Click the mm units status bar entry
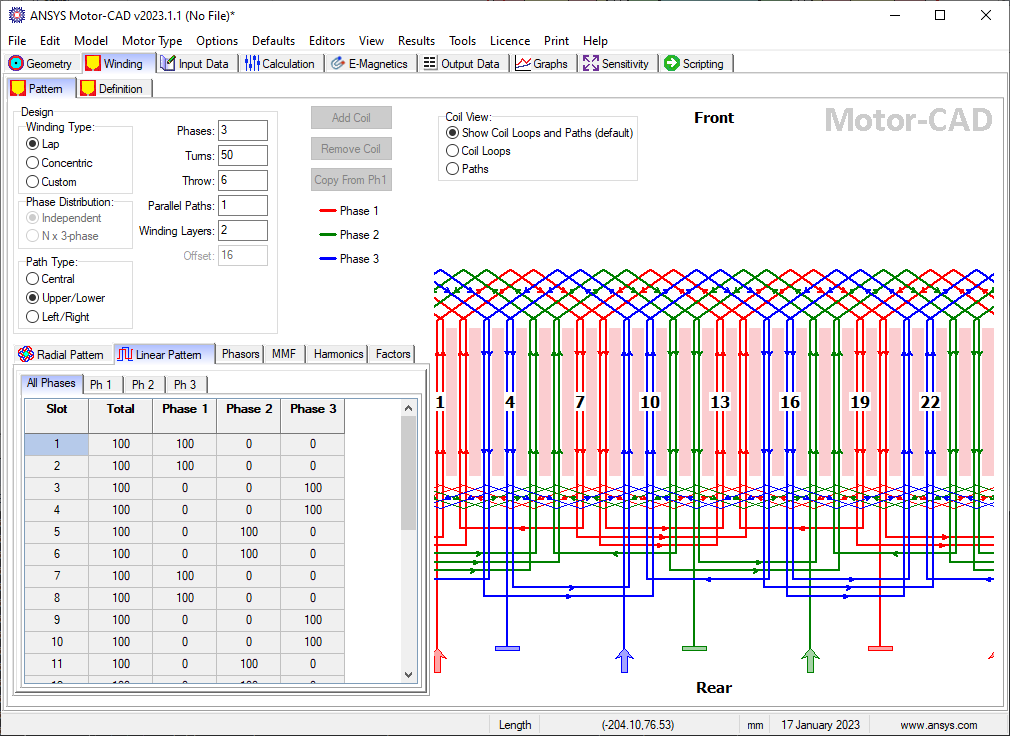The image size is (1010, 736). click(755, 724)
